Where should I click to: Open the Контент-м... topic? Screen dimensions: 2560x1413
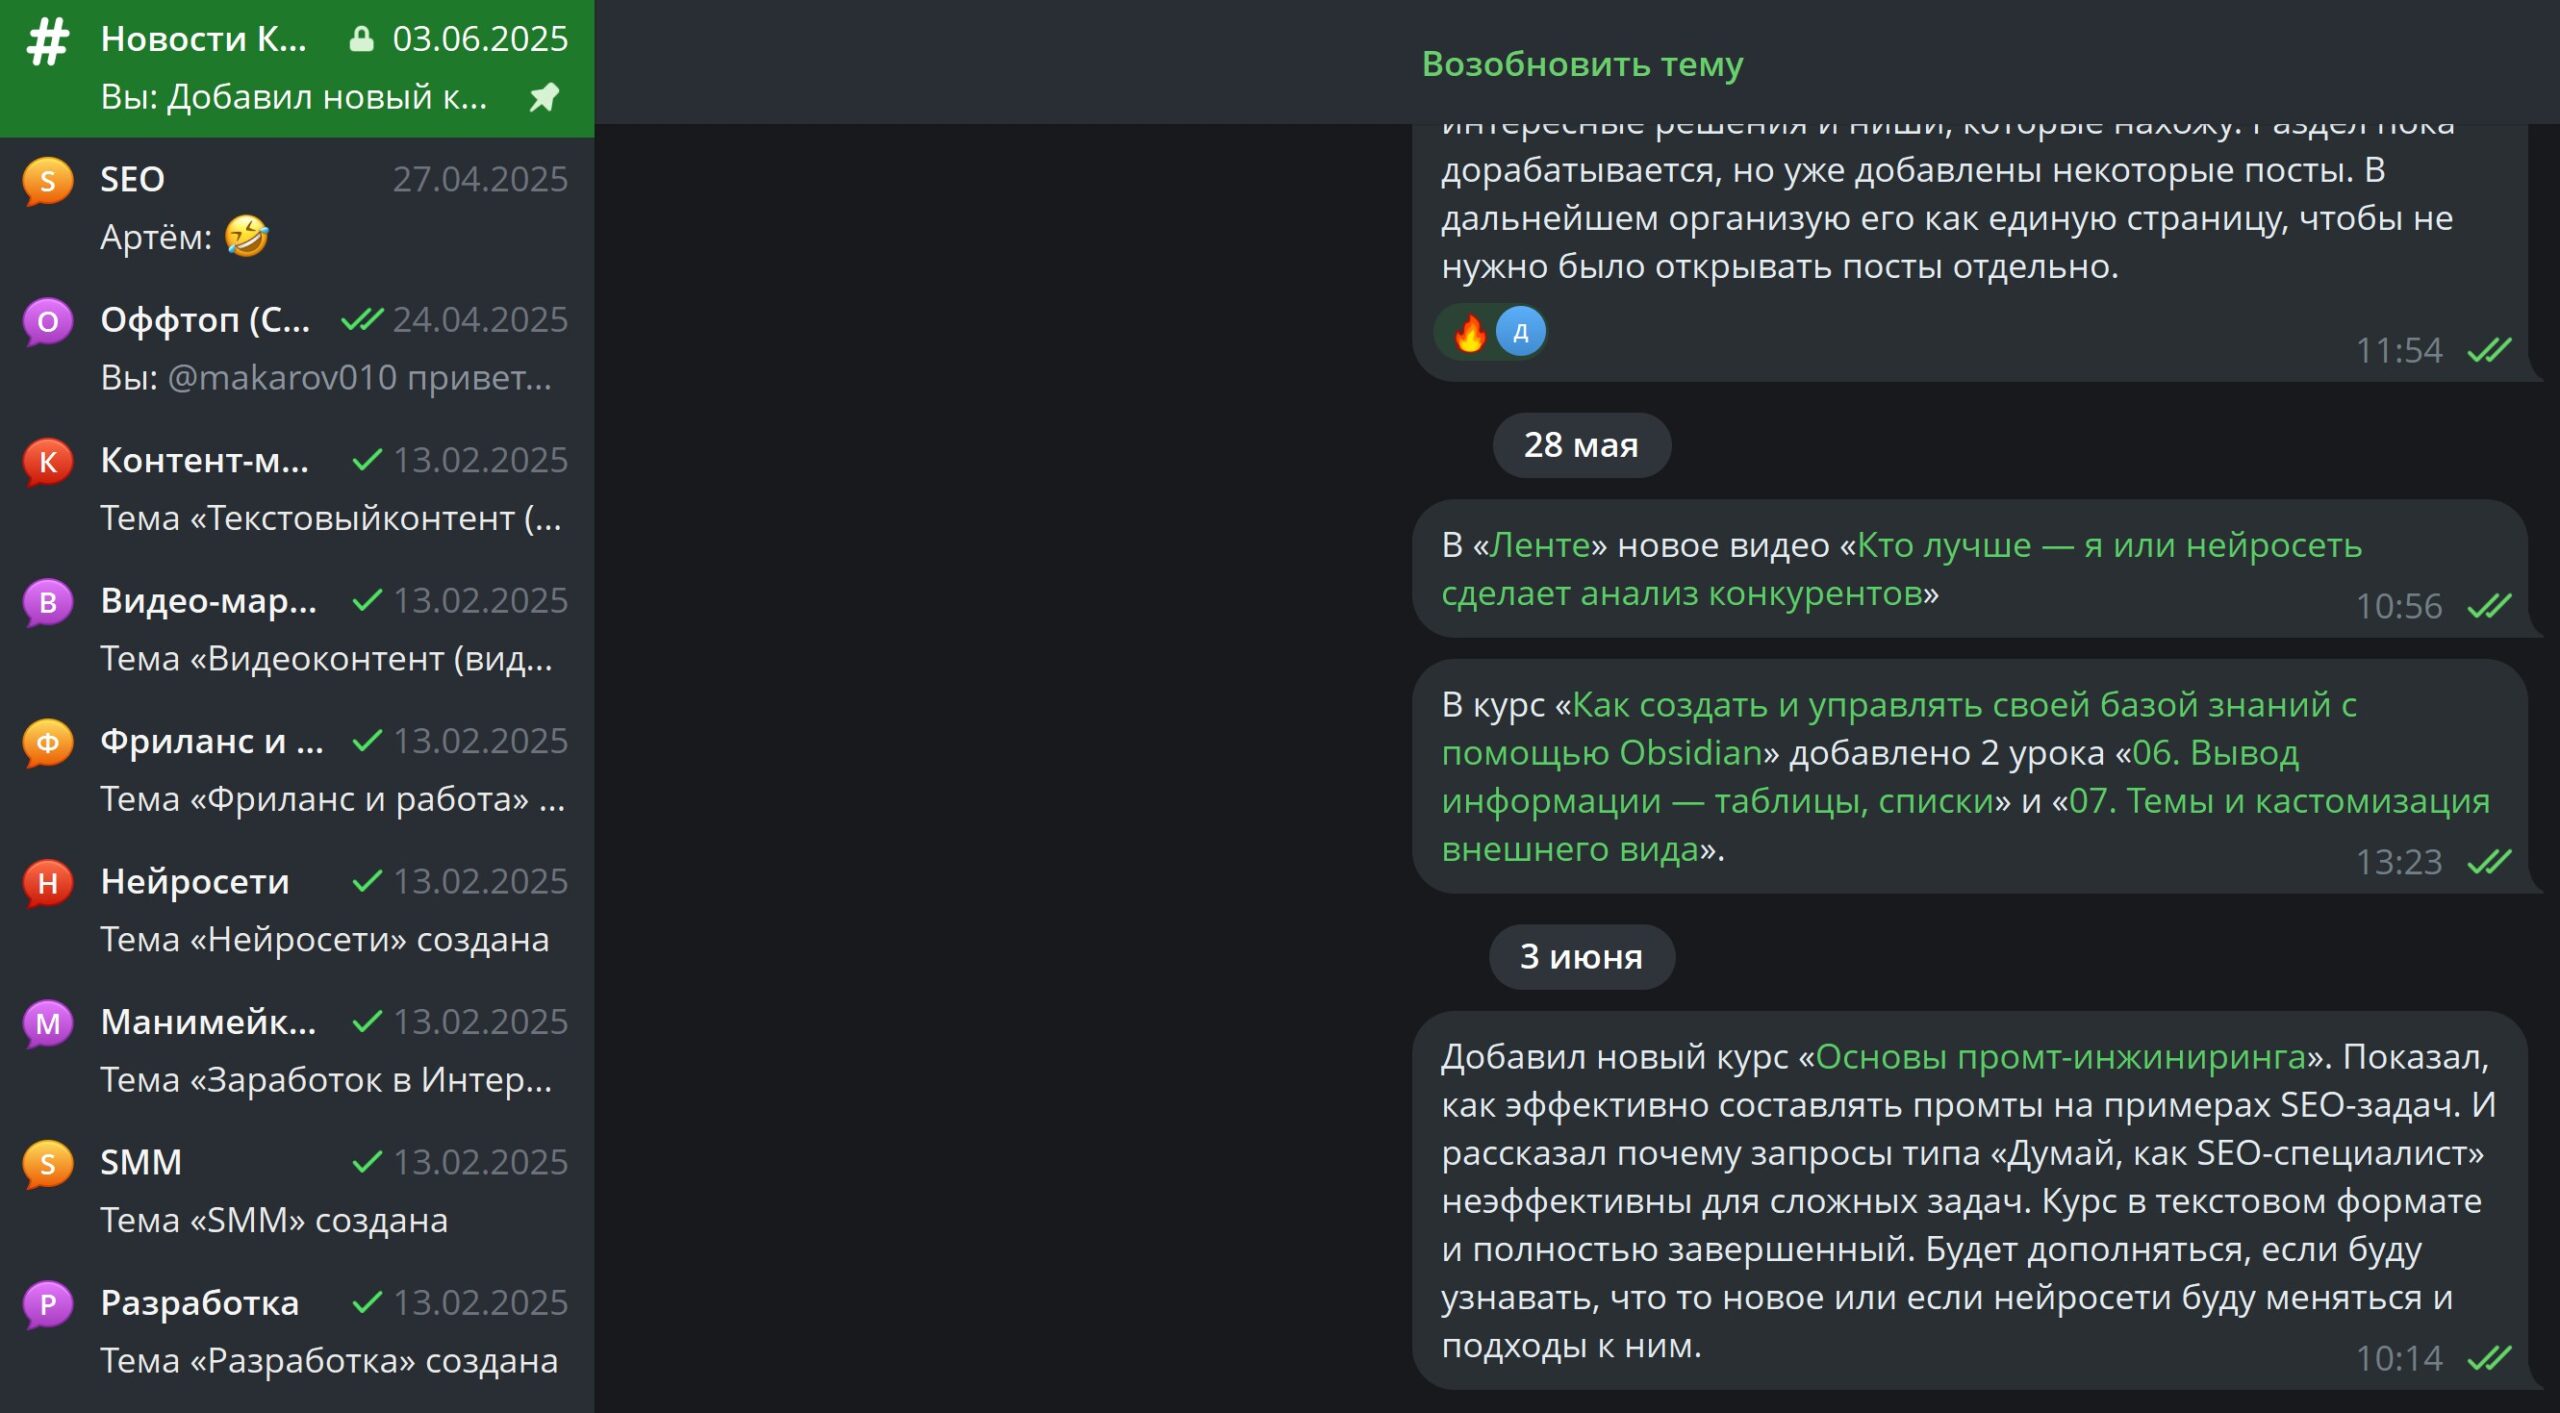297,489
